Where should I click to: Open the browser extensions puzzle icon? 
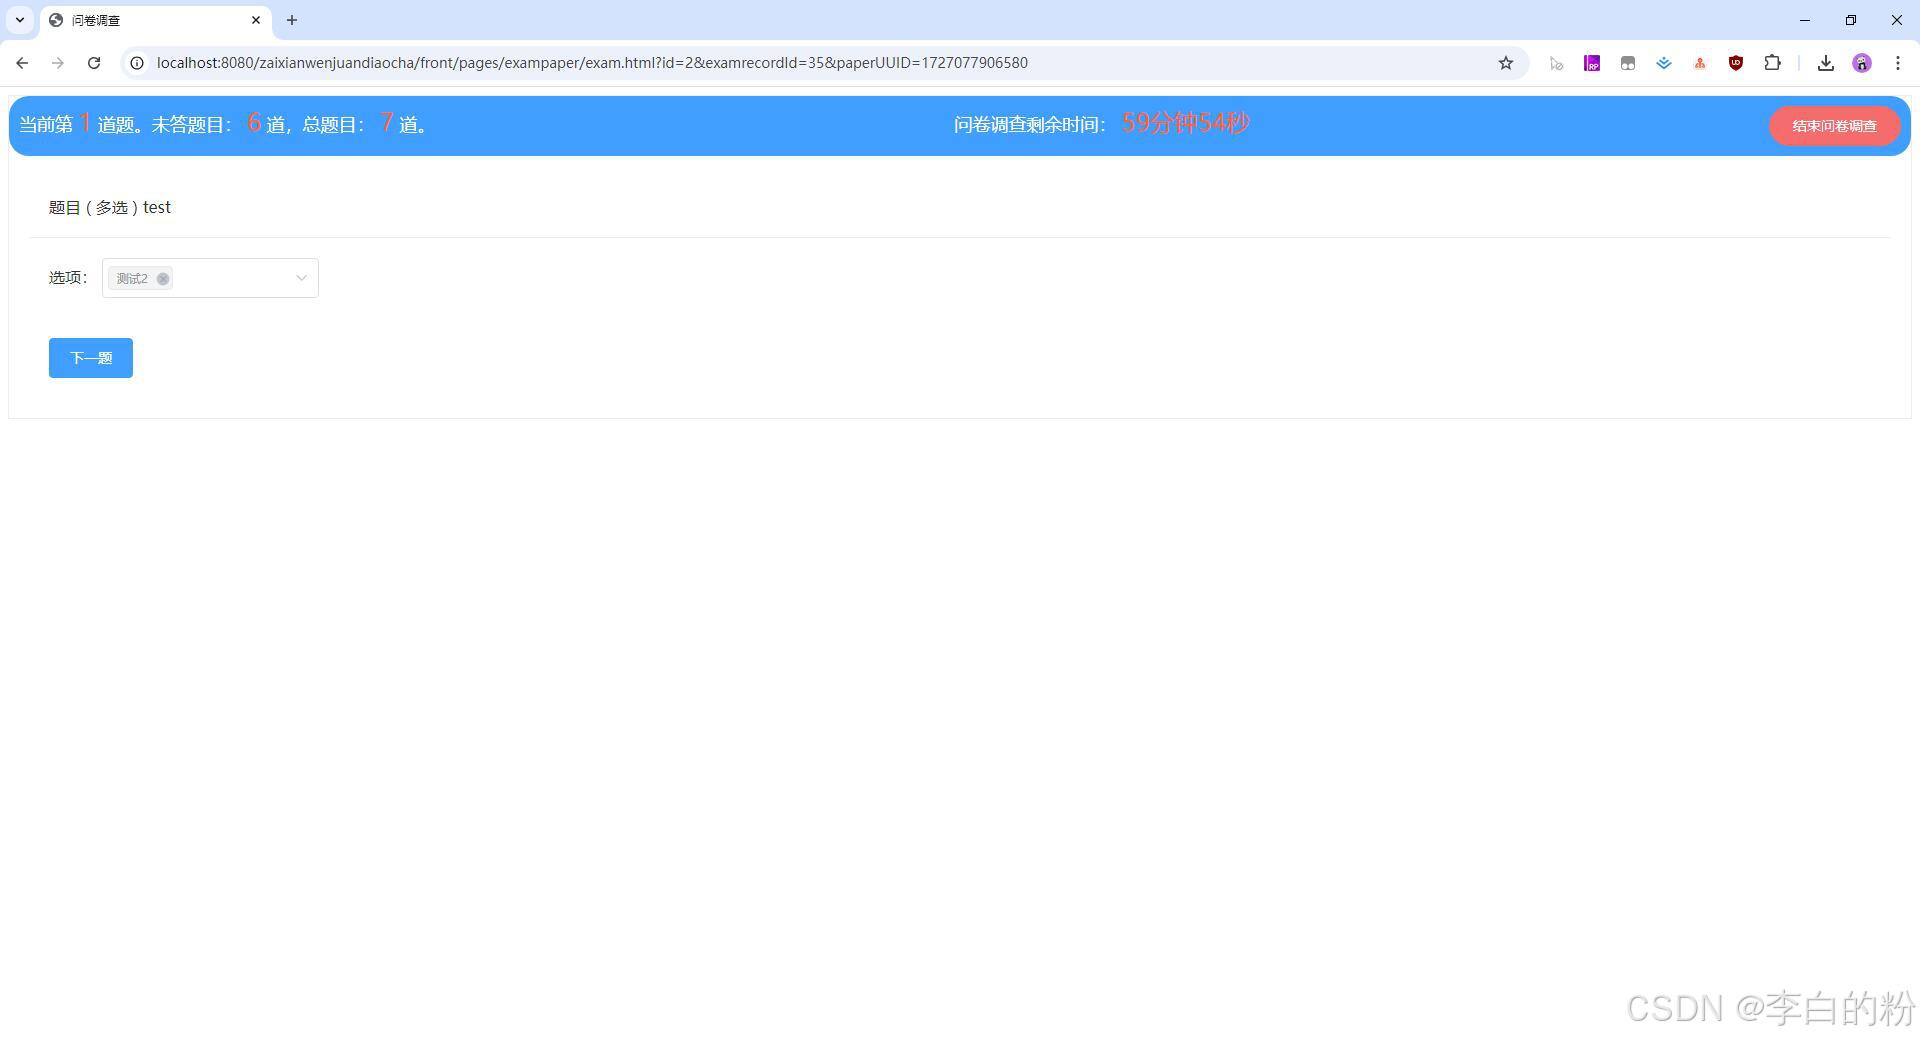pyautogui.click(x=1772, y=63)
